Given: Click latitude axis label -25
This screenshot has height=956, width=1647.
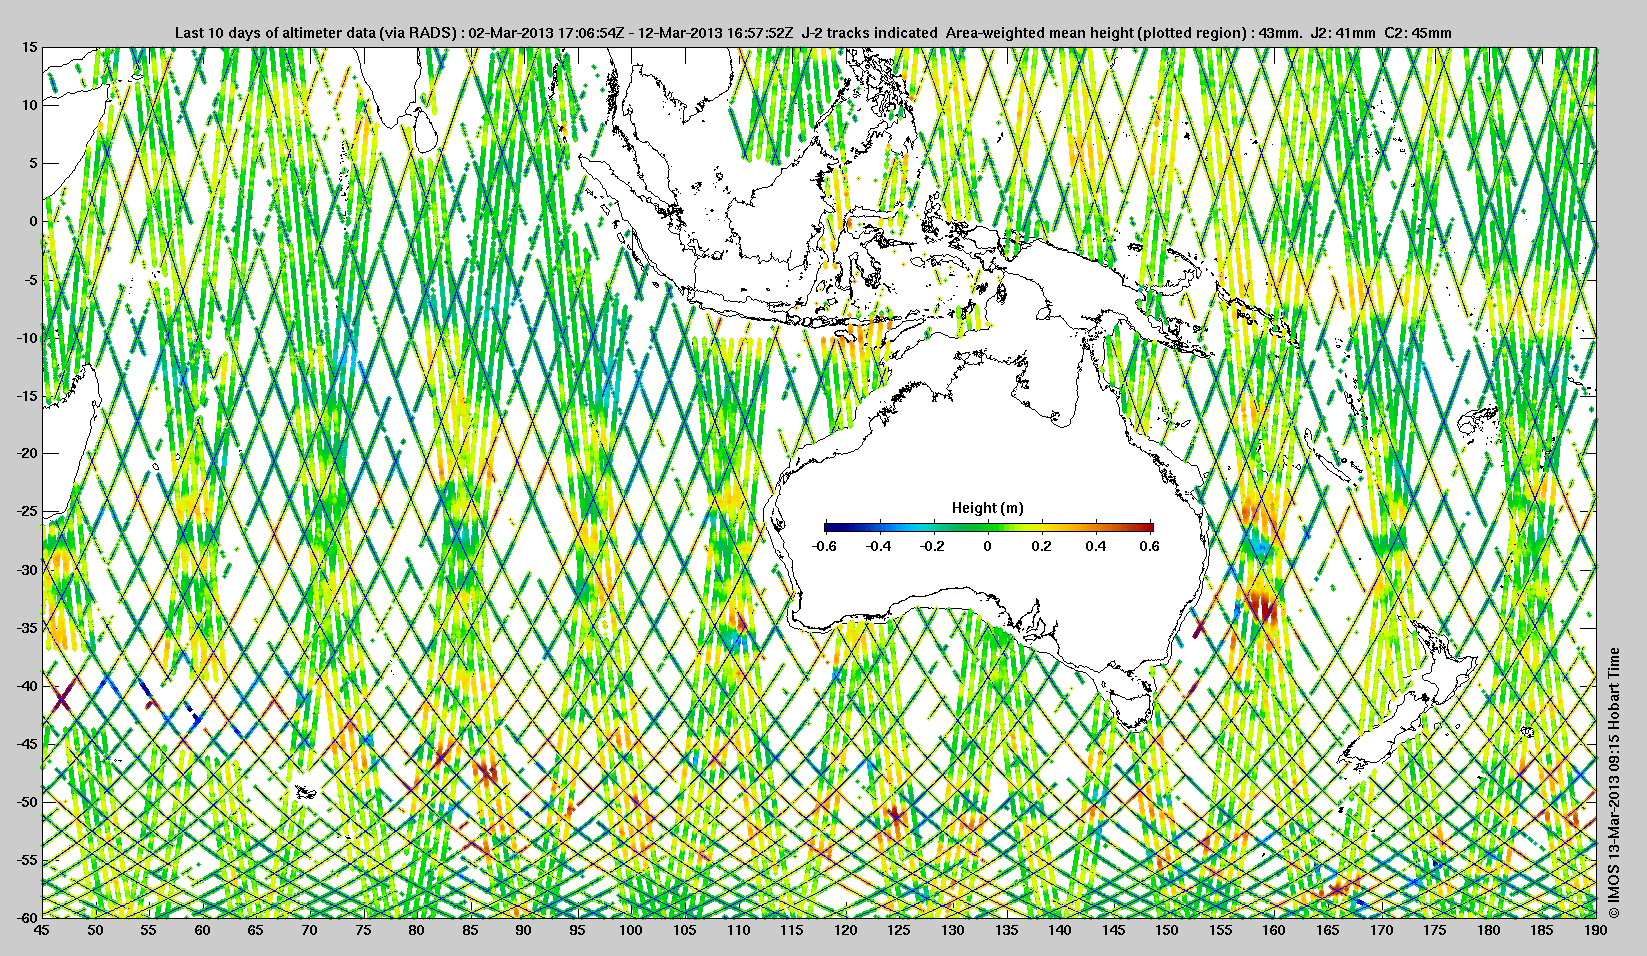Looking at the screenshot, I should (x=25, y=512).
